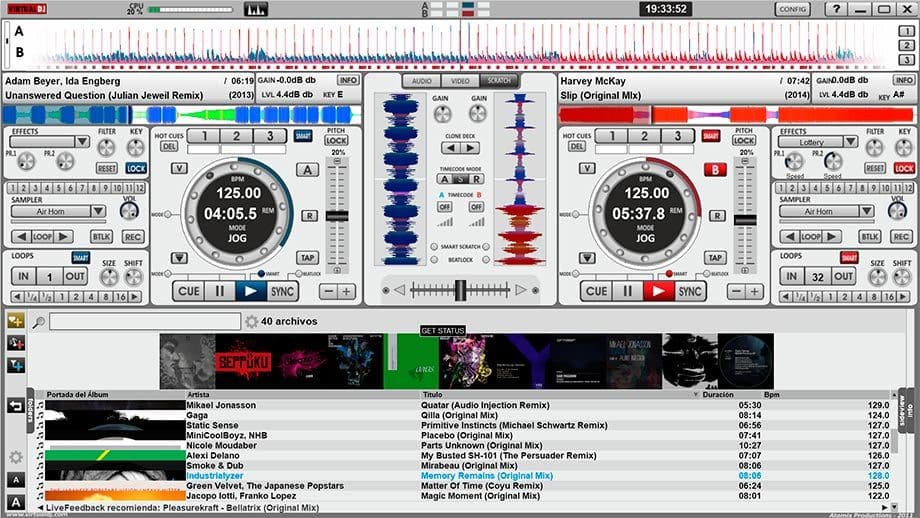Click left channel GAIN knob in mixer

click(442, 114)
